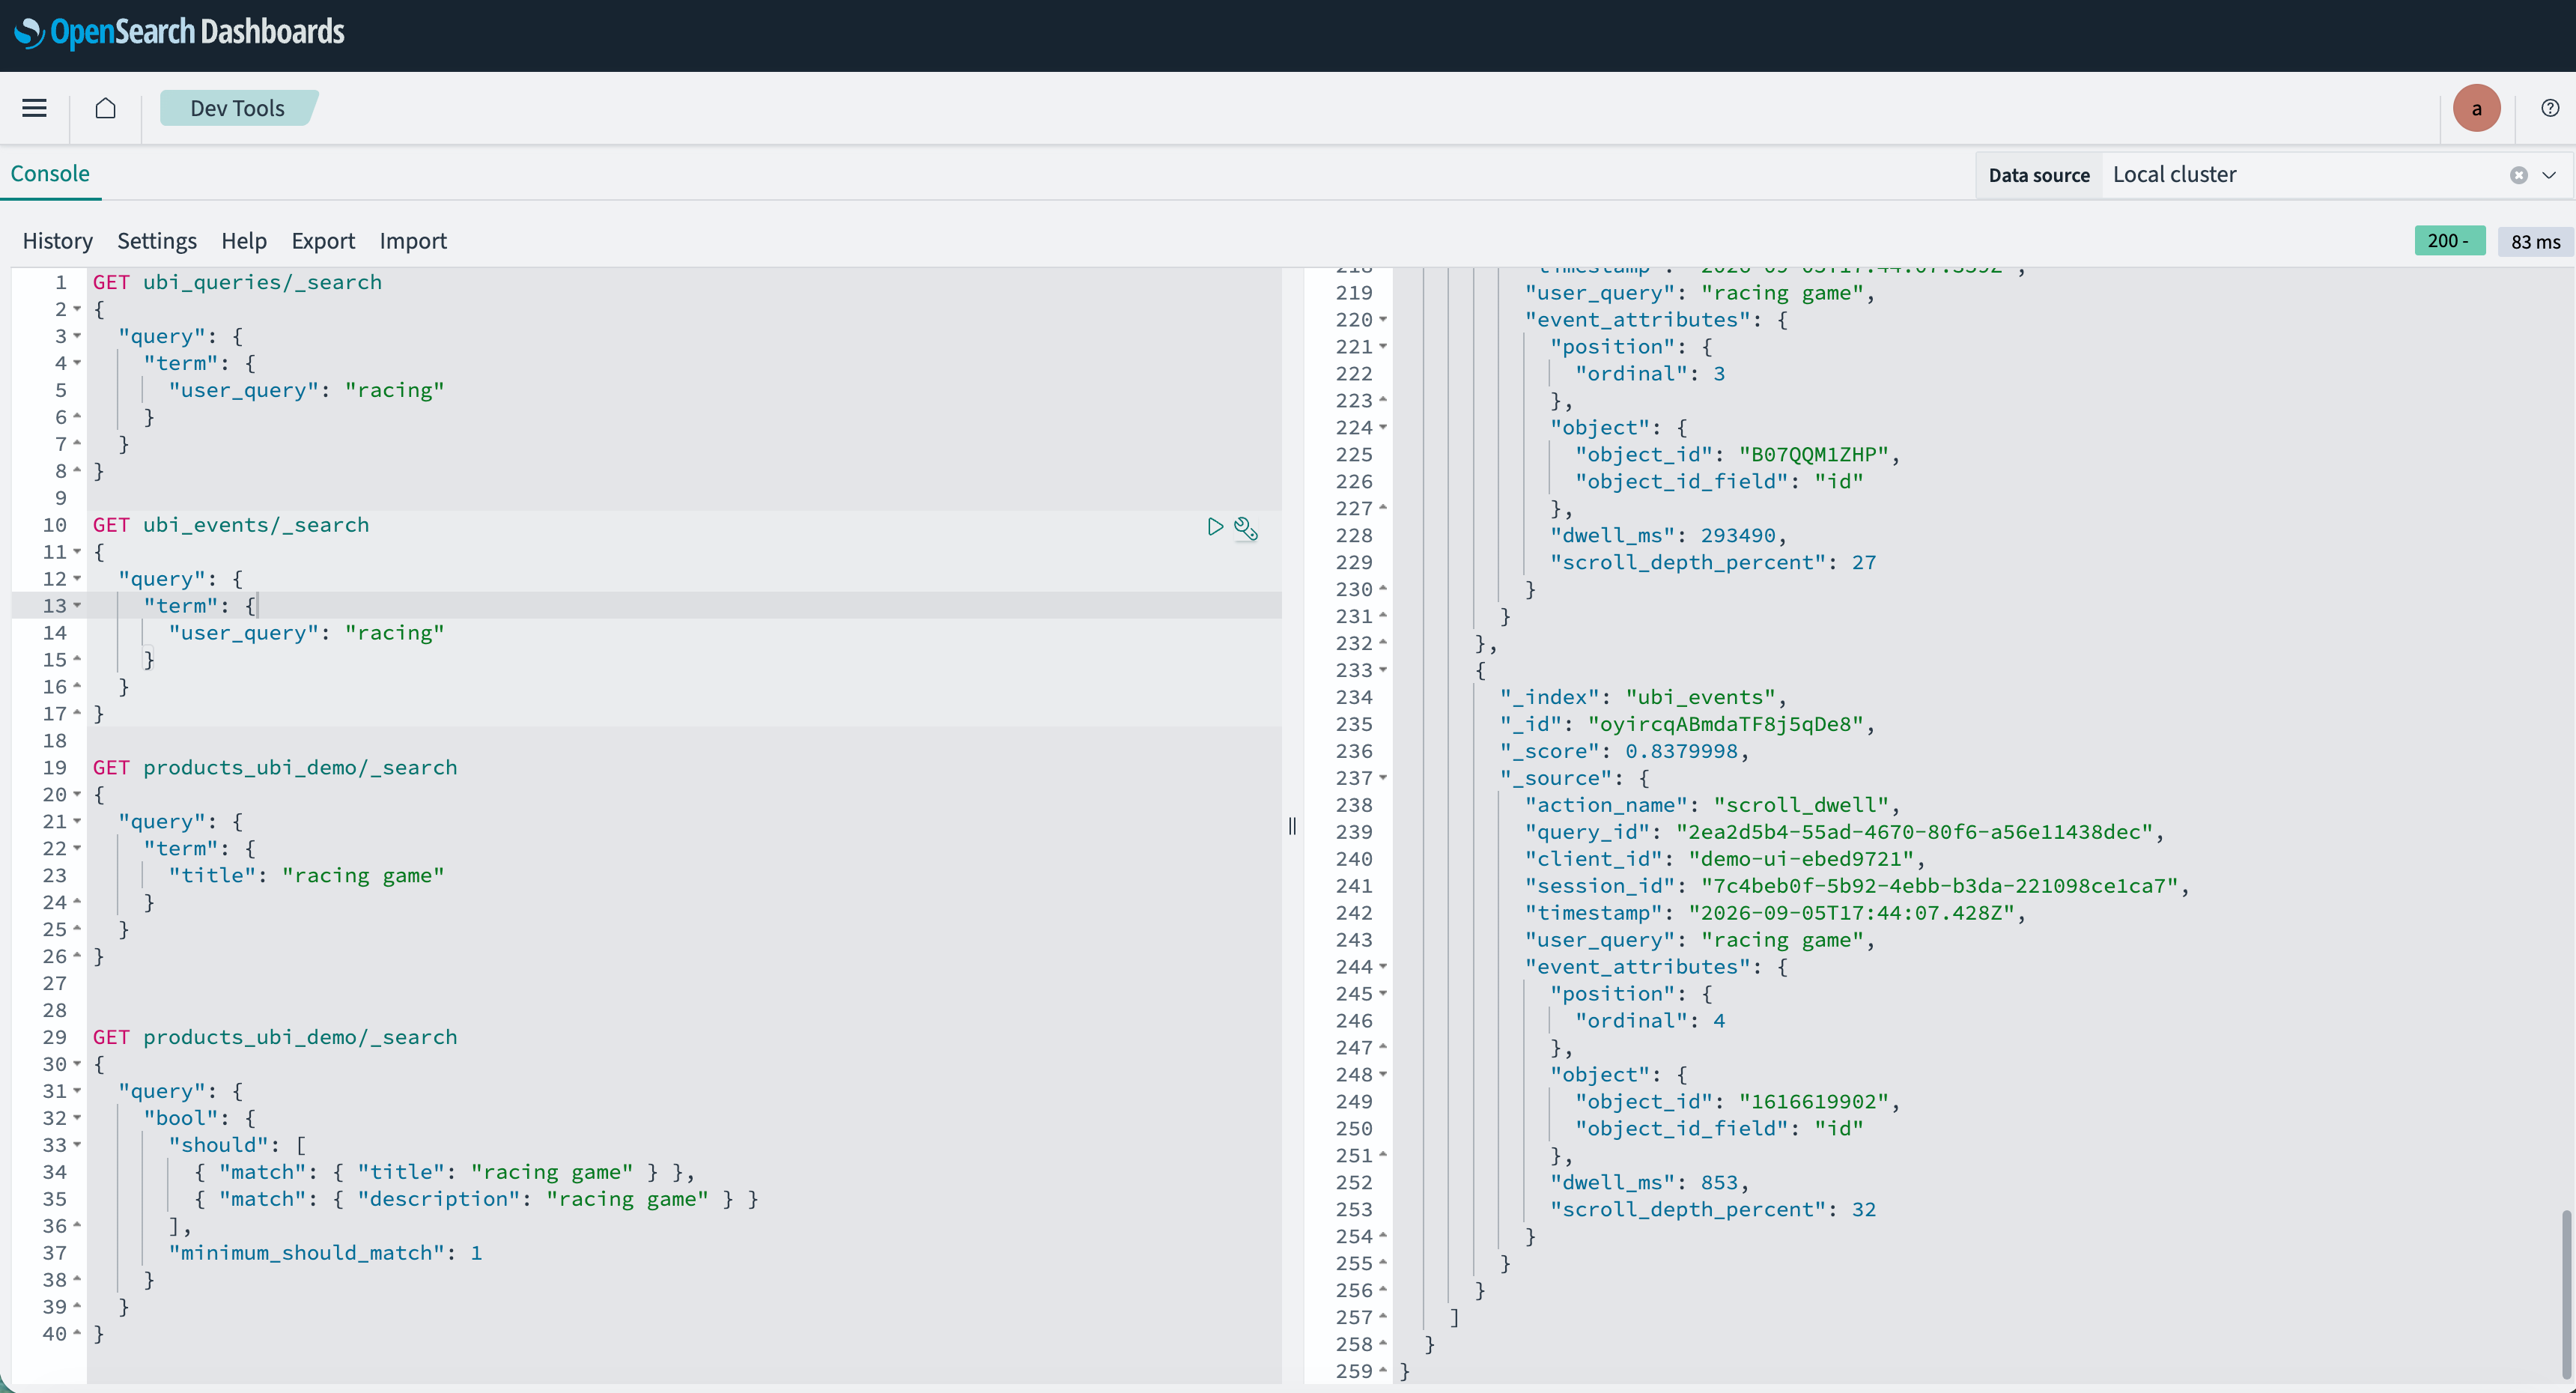
Task: Collapse fold arrow at response line 248
Action: [x=1383, y=1075]
